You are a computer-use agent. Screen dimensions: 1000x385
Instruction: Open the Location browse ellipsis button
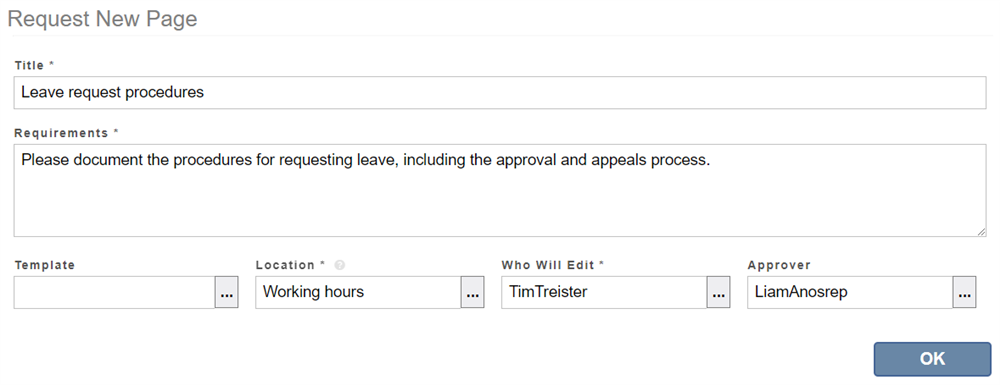[x=473, y=293]
